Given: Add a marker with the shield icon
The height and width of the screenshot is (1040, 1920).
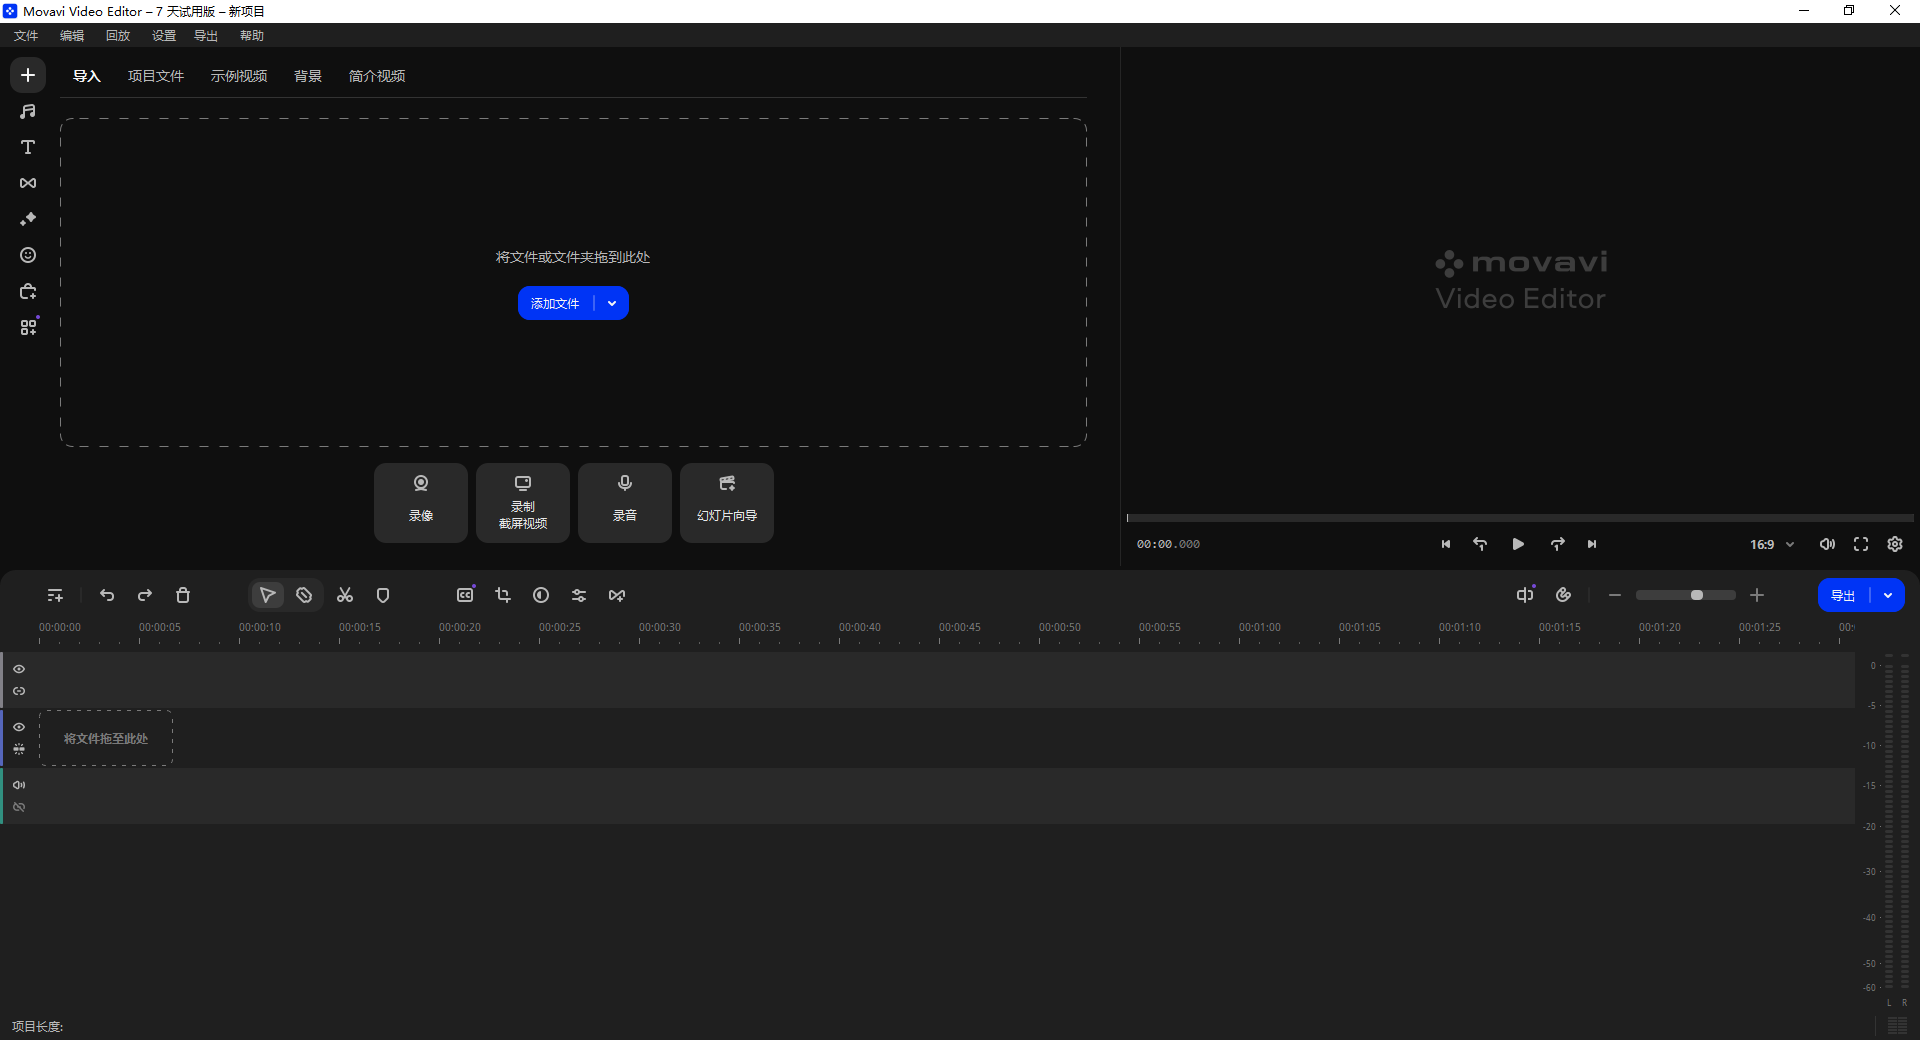Looking at the screenshot, I should [383, 595].
